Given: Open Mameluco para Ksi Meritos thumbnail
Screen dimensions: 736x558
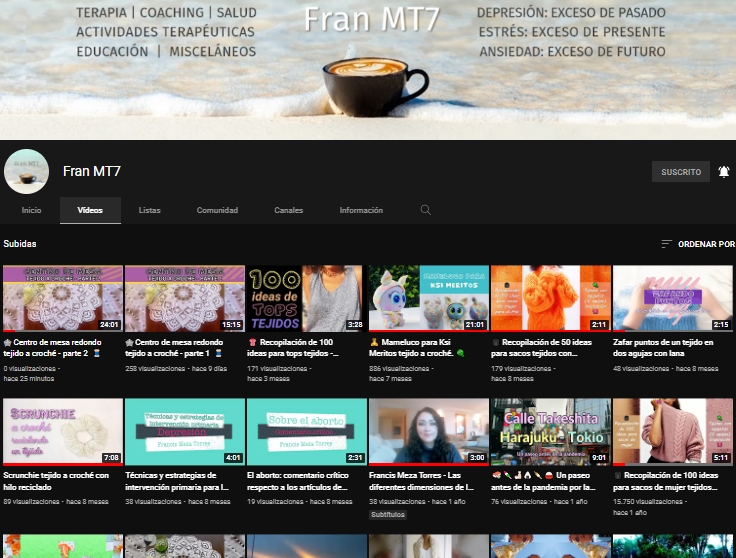Looking at the screenshot, I should pos(429,298).
